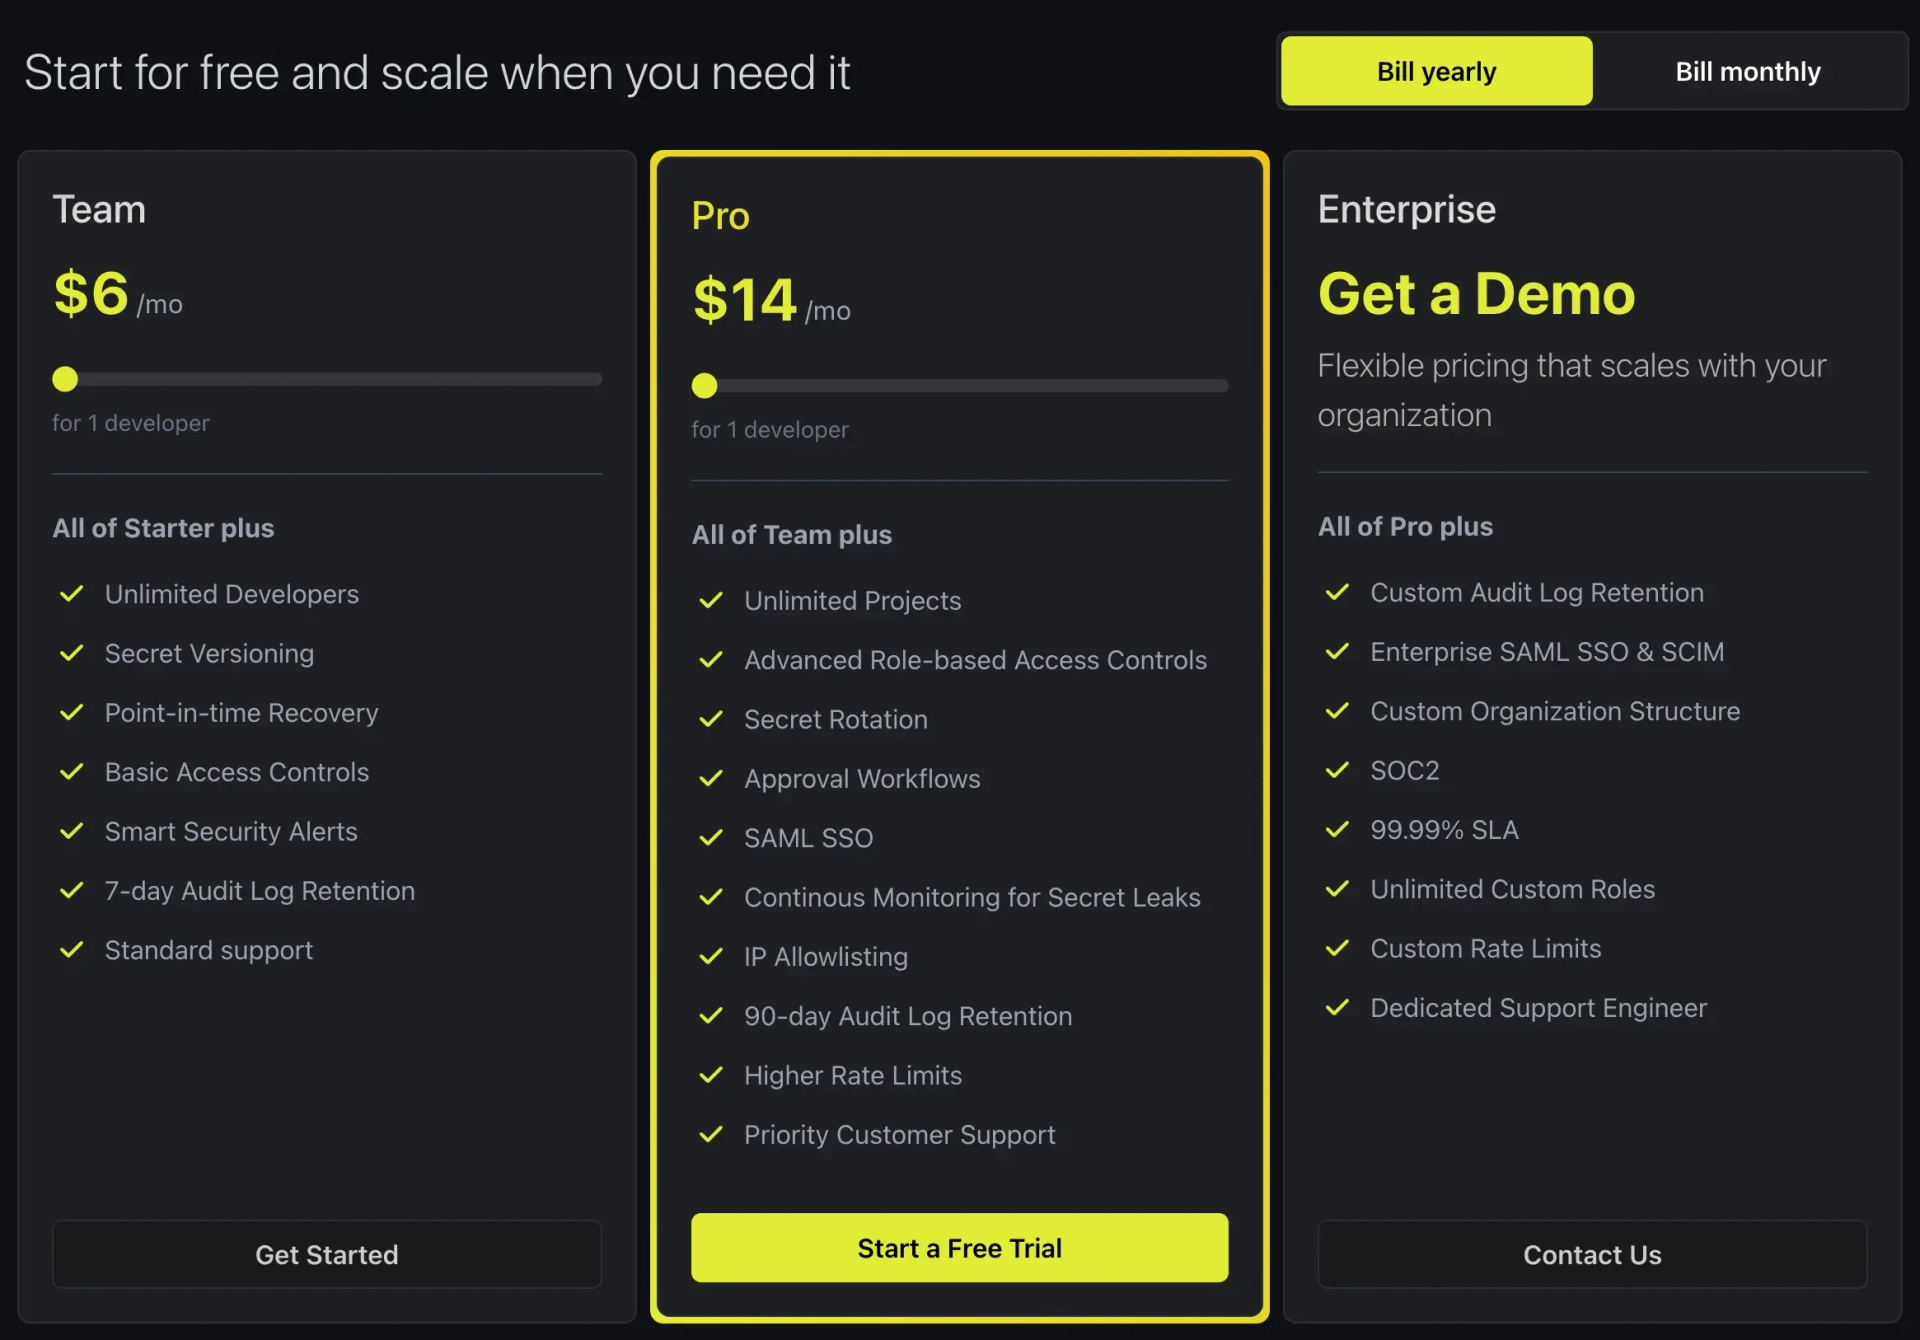Drag the Team plan developer slider
The image size is (1920, 1340).
pos(66,380)
